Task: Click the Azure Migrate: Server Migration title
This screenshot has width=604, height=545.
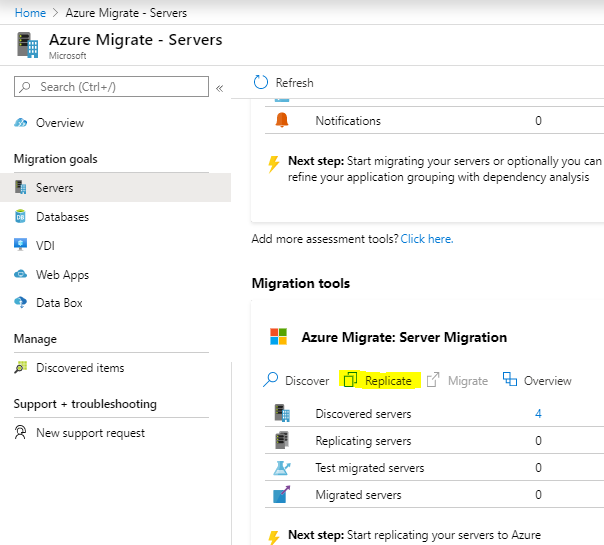Action: click(404, 337)
